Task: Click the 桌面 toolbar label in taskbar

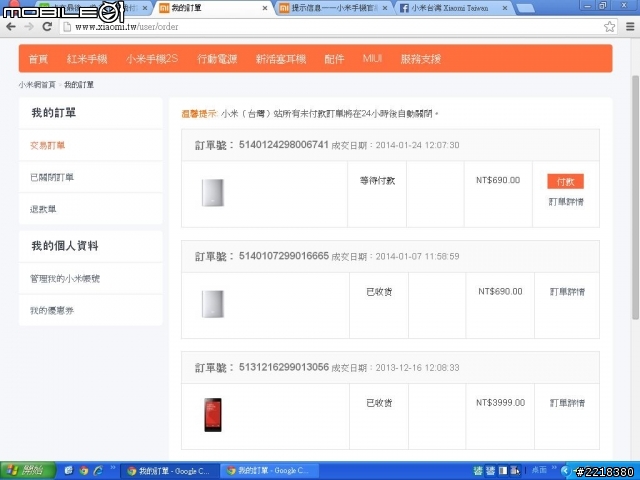Action: [540, 470]
